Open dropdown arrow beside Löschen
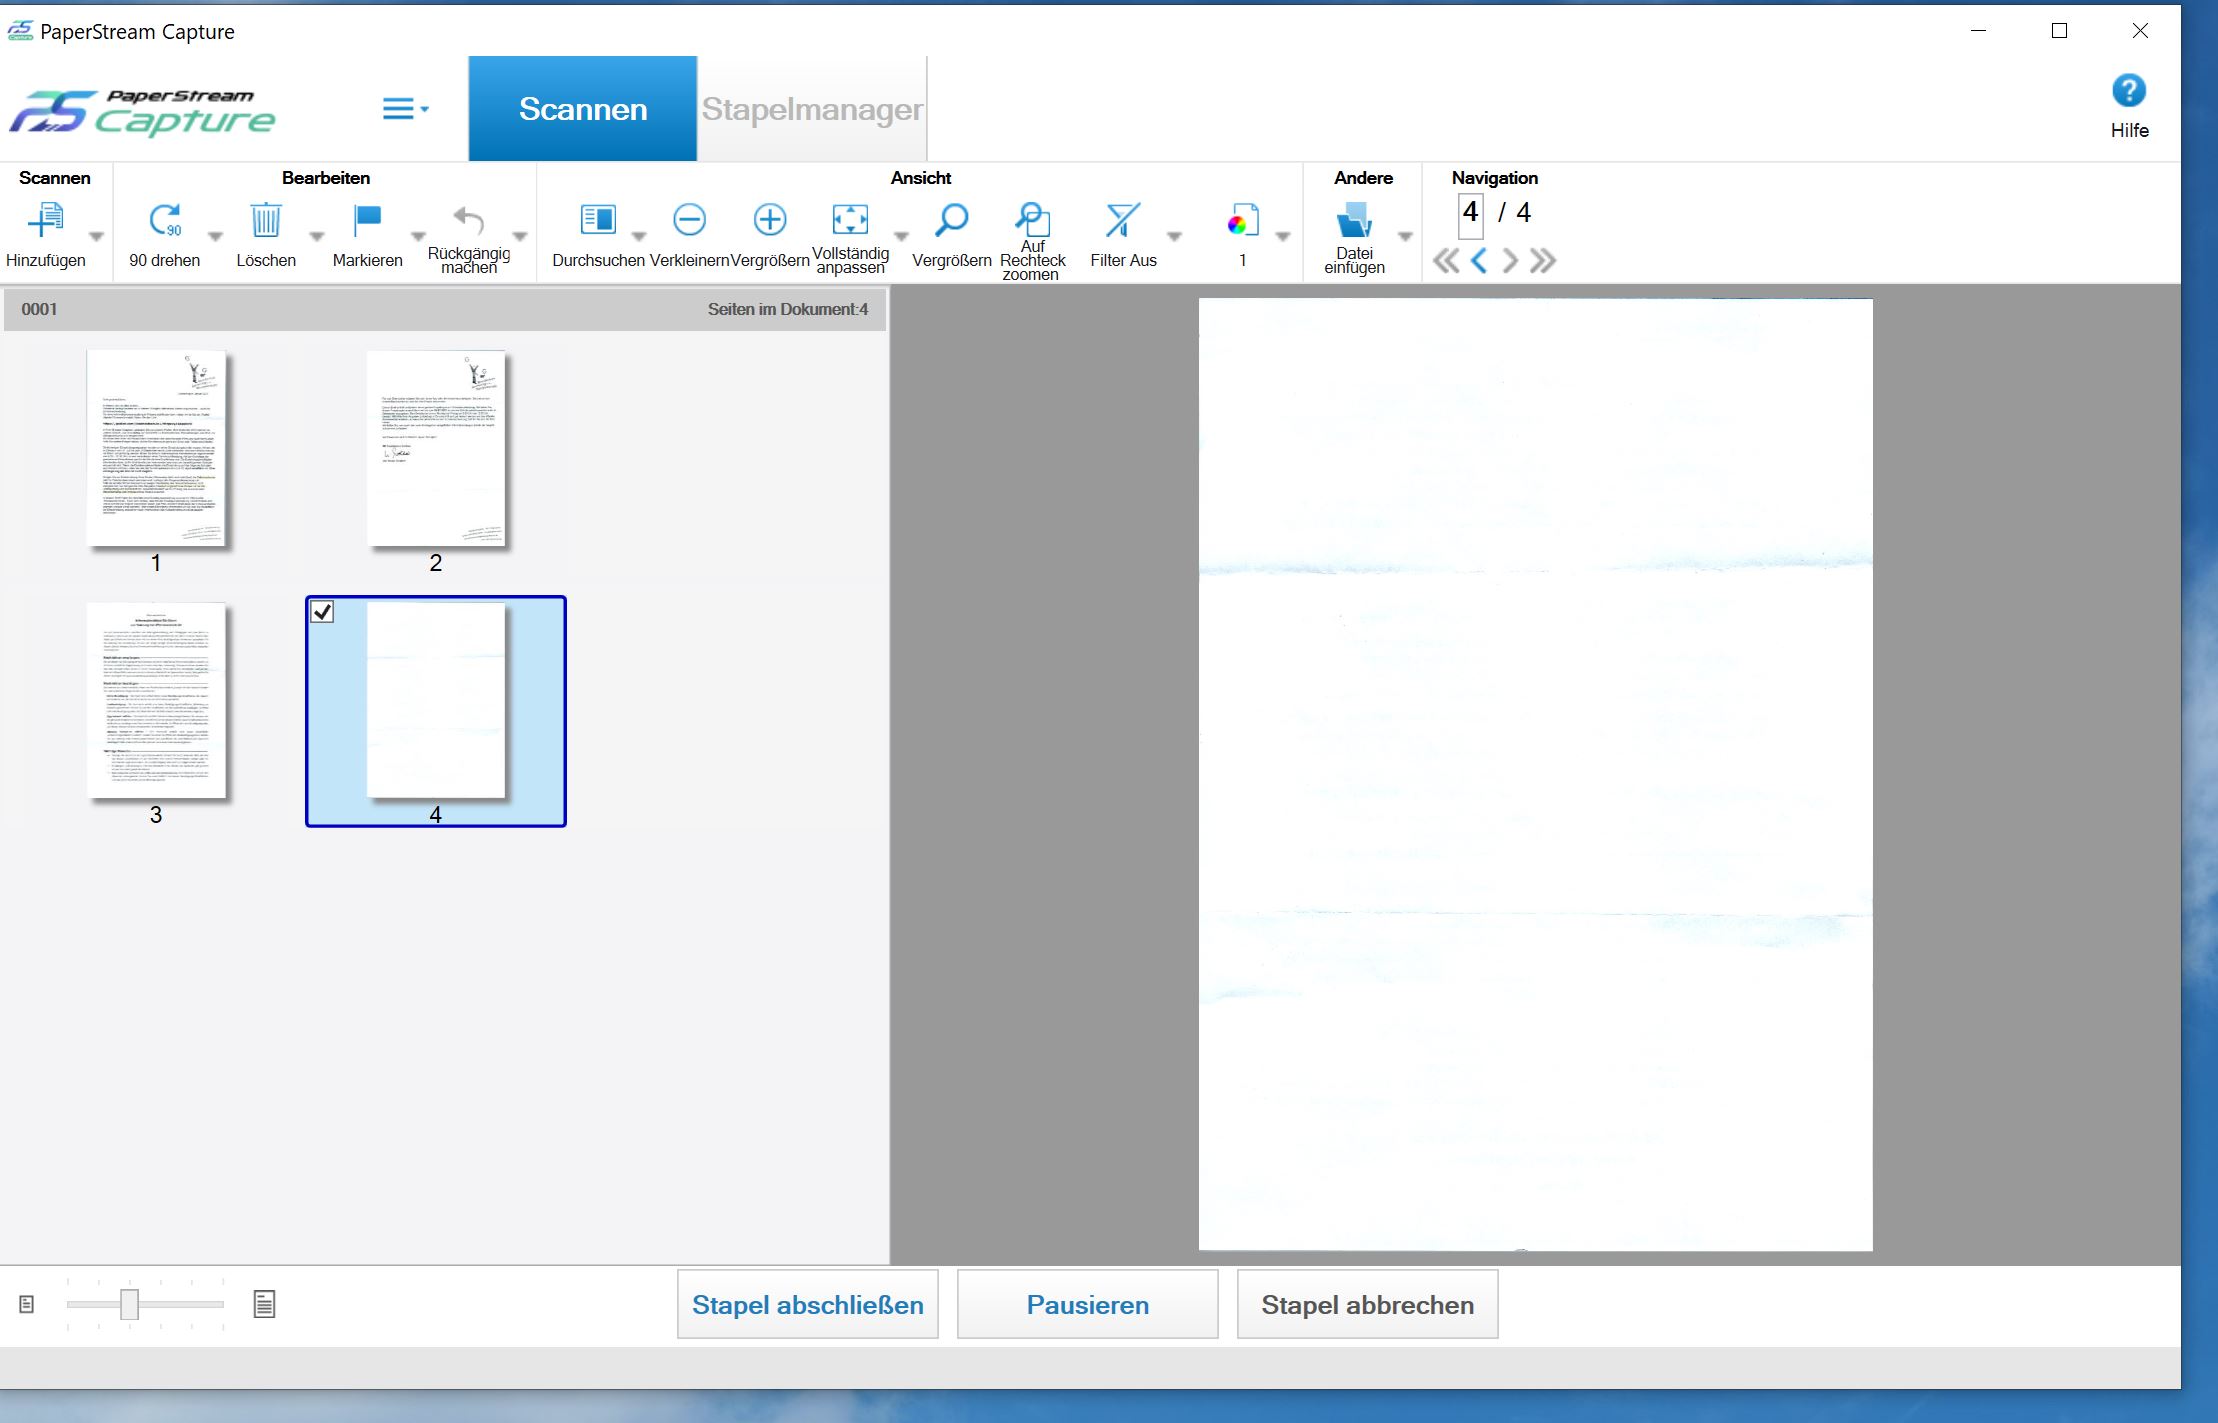Viewport: 2218px width, 1423px height. click(317, 237)
